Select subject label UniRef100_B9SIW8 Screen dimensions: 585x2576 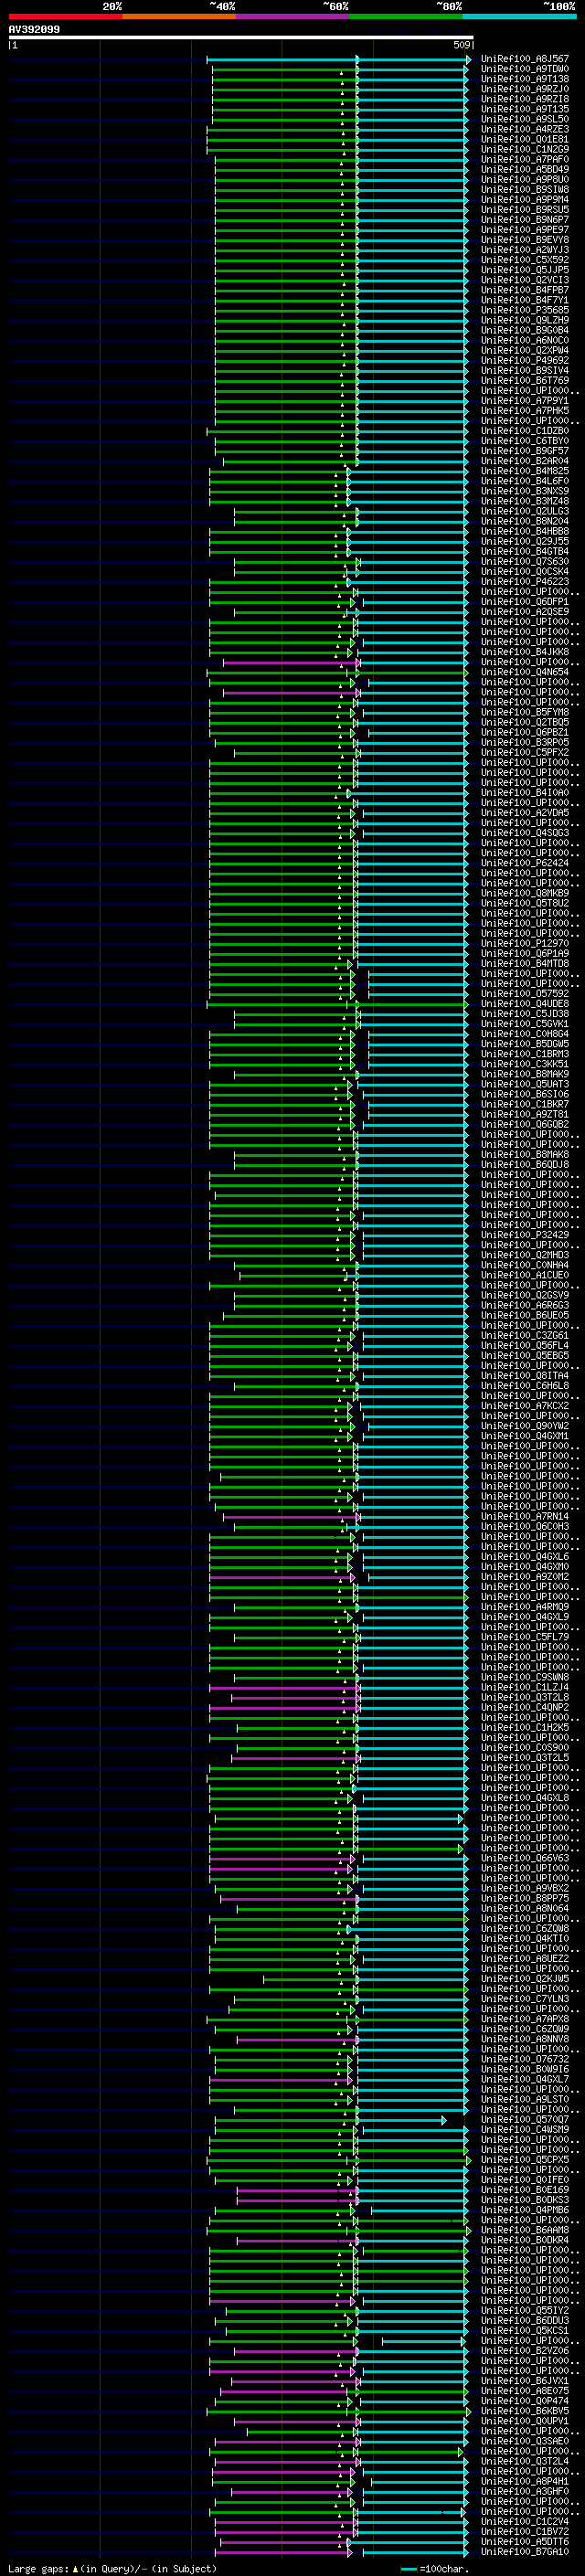pyautogui.click(x=525, y=189)
